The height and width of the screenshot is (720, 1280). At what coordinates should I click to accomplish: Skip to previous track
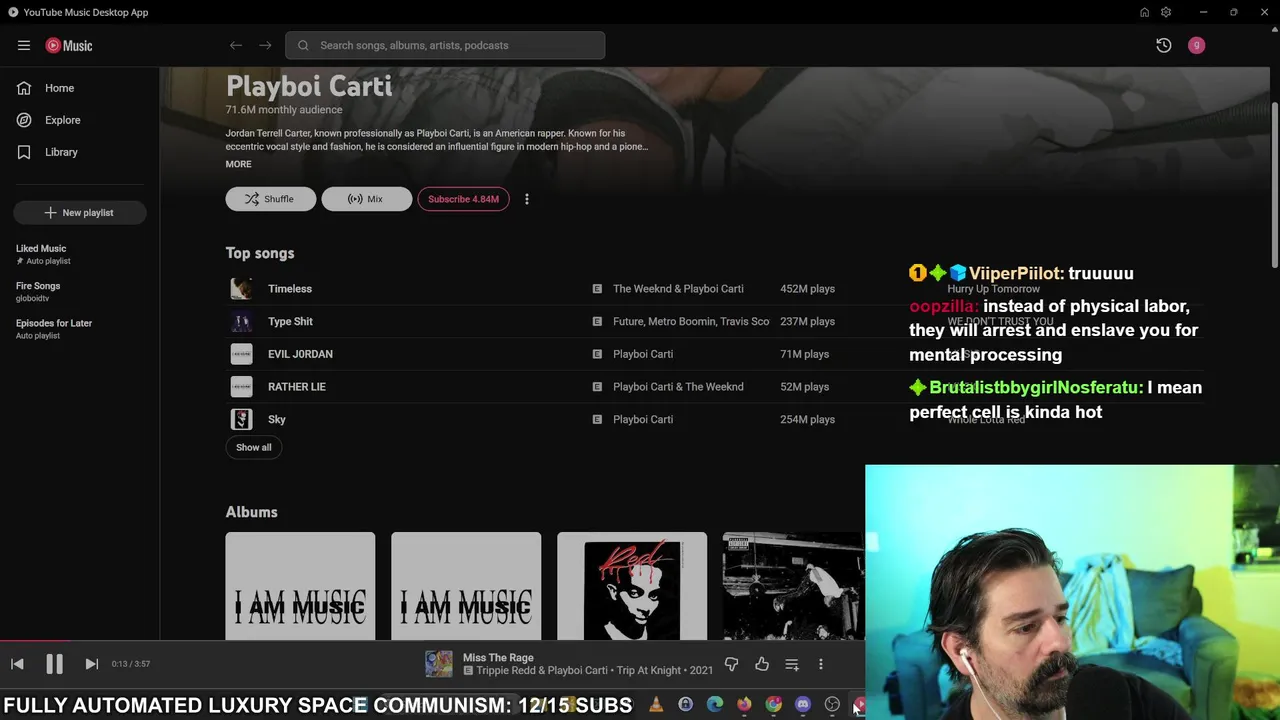(x=17, y=664)
